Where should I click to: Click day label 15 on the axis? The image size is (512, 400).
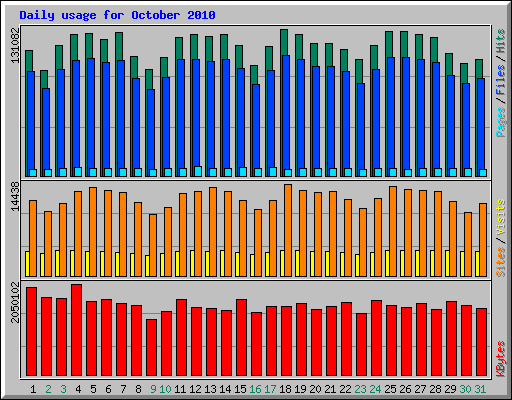click(240, 389)
